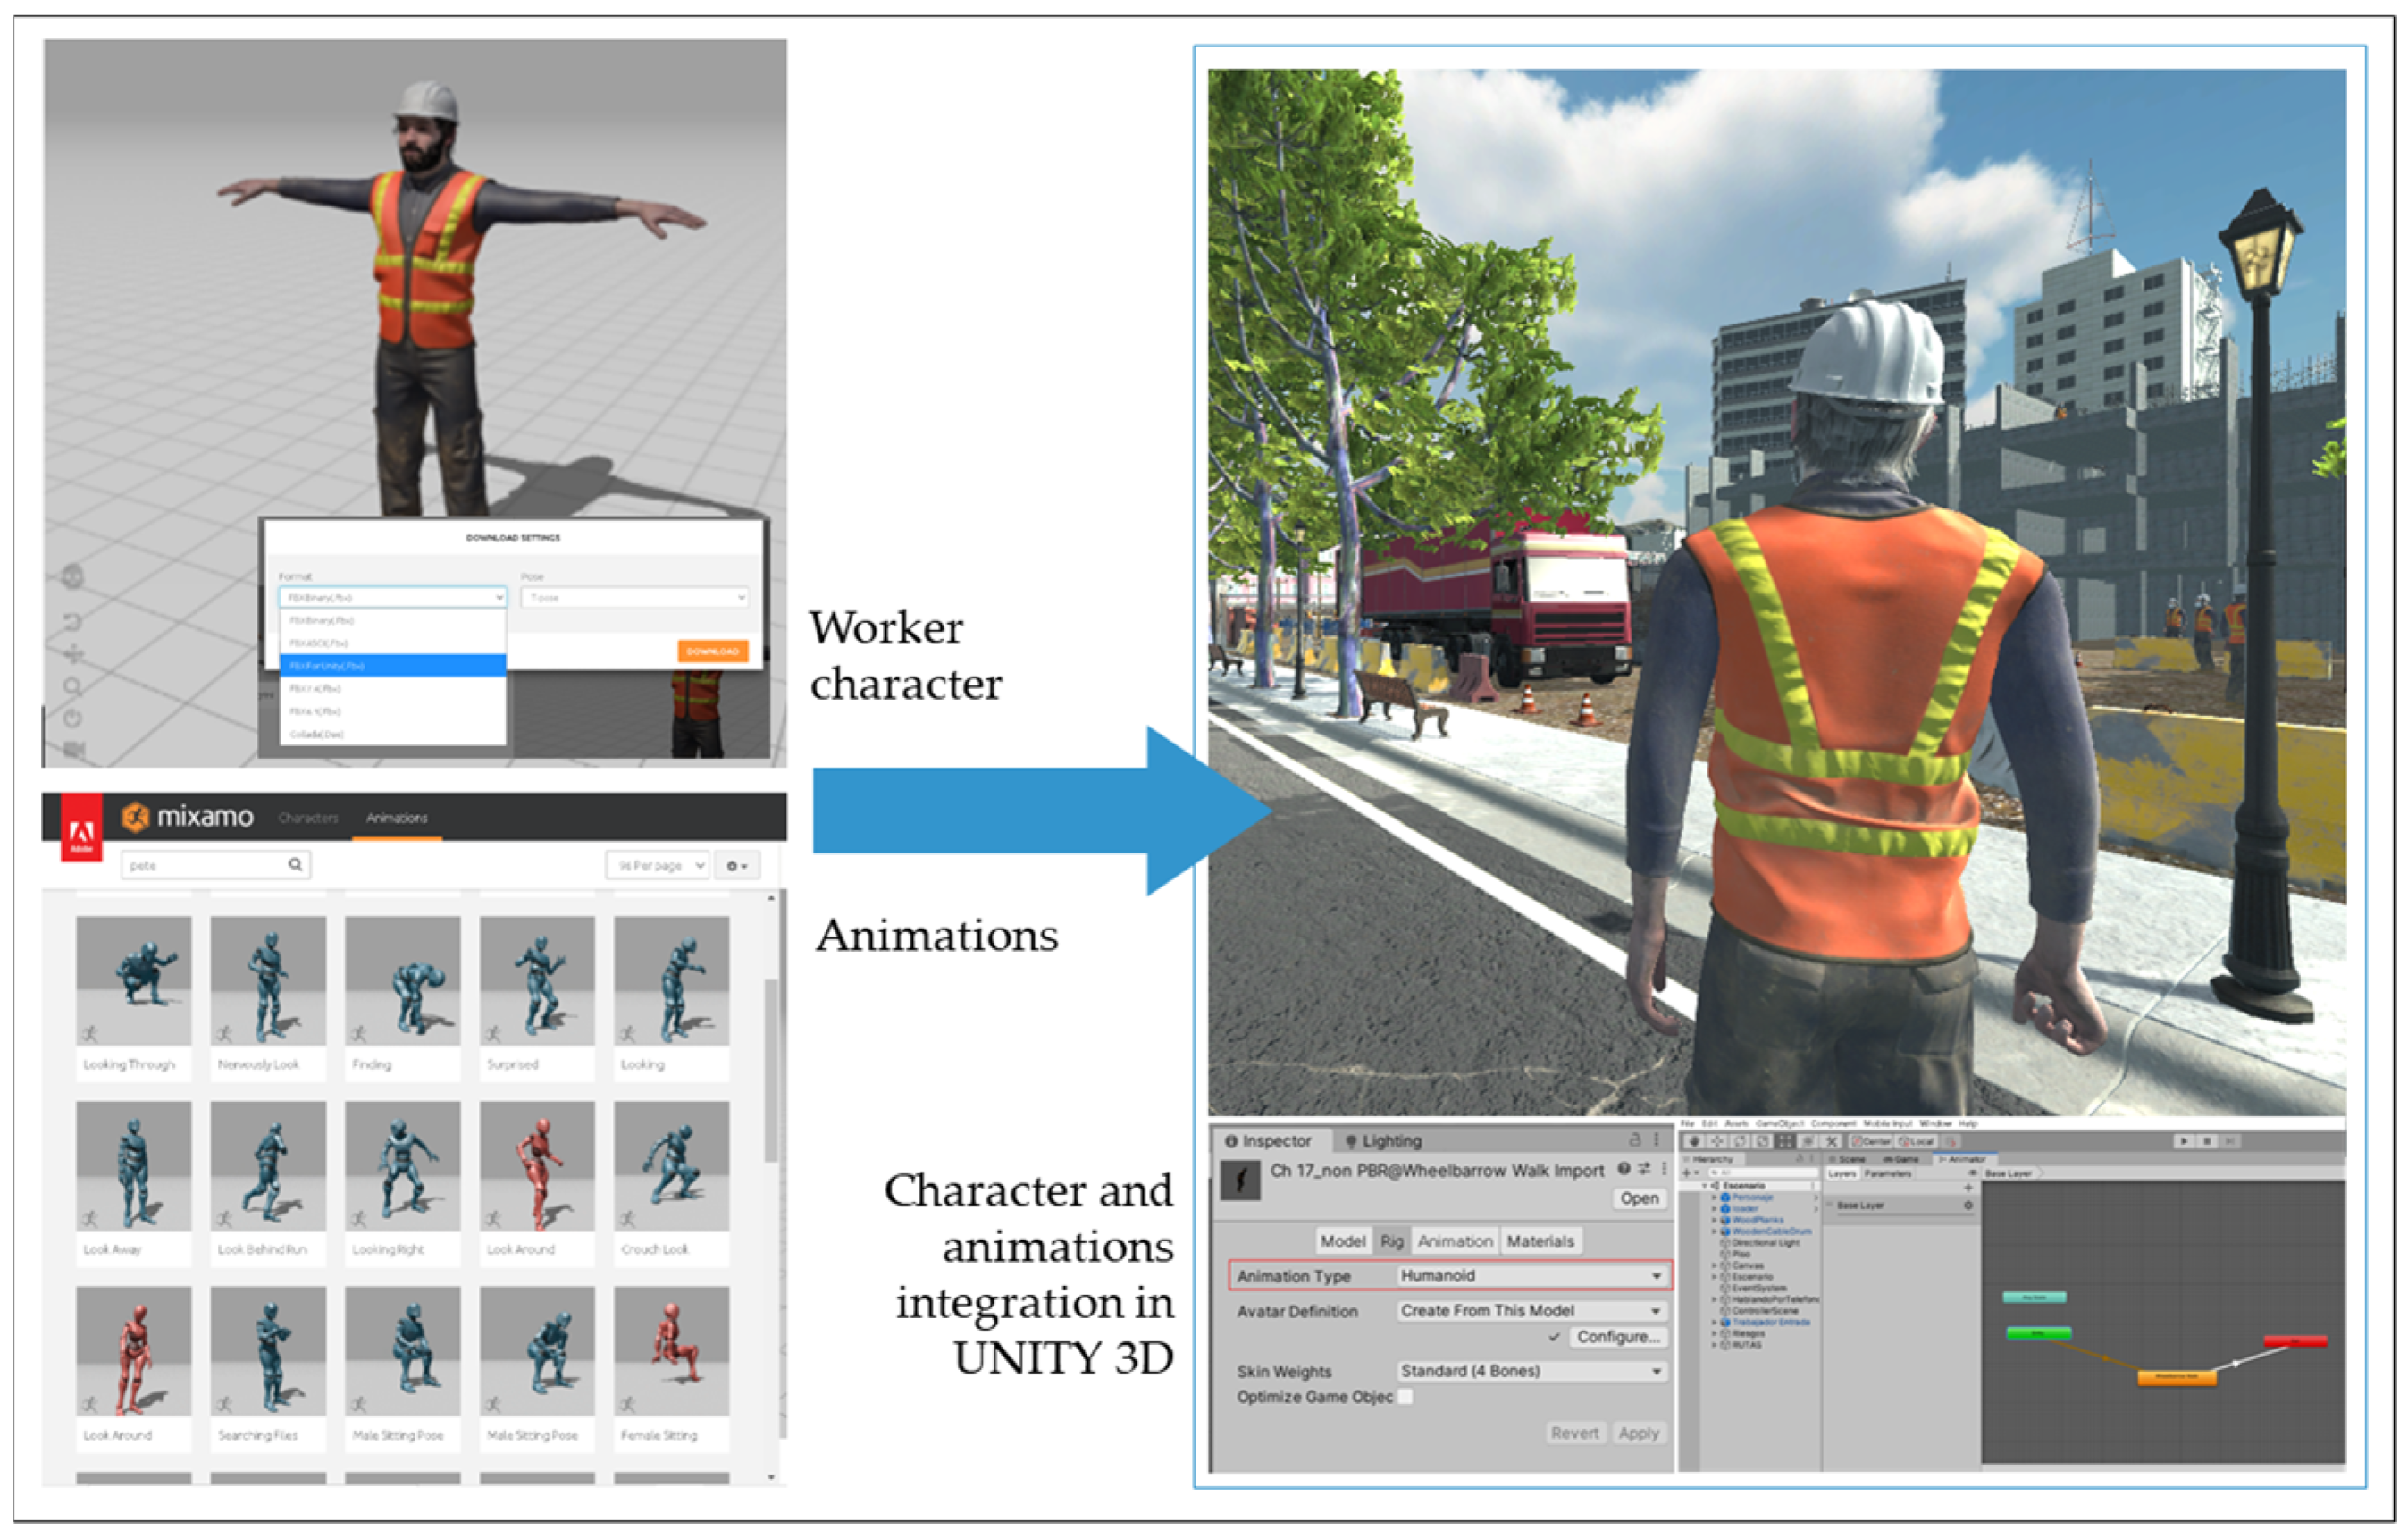Select the green Entry state node
This screenshot has height=1538, width=2408.
(2039, 1333)
